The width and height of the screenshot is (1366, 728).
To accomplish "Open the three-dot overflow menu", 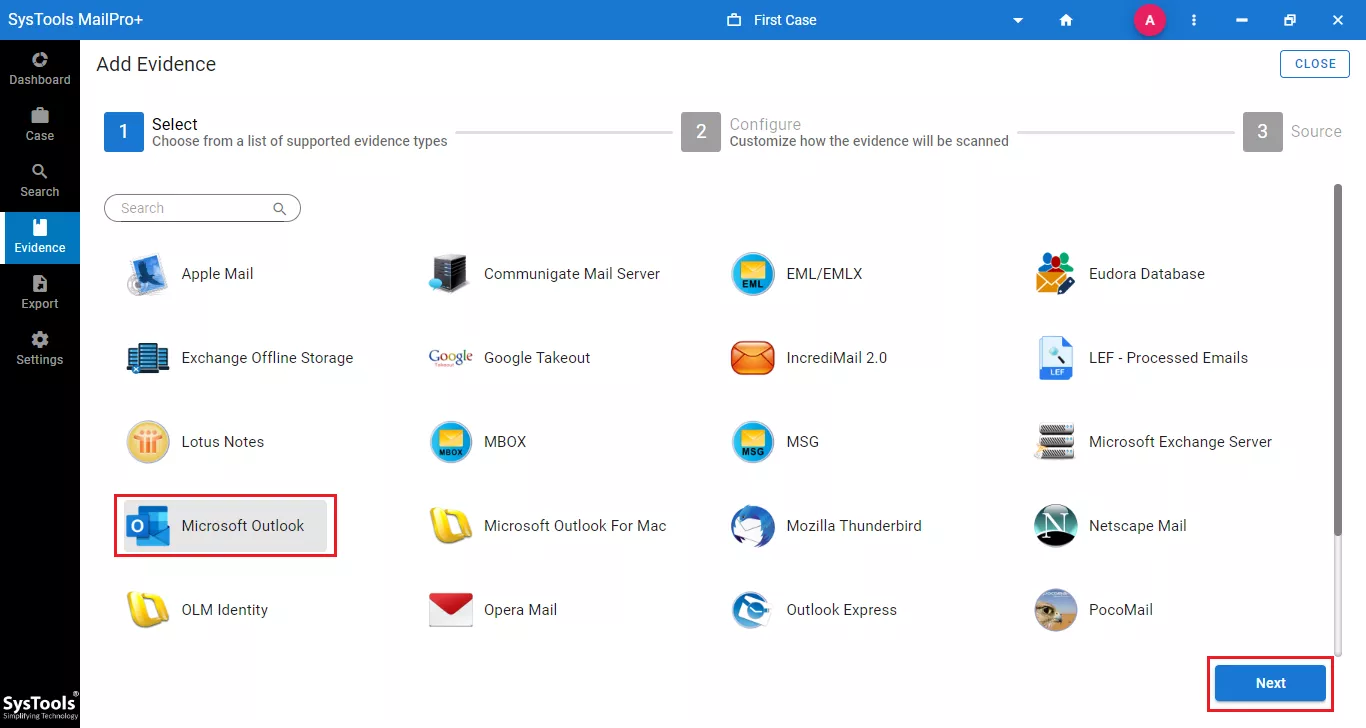I will coord(1194,20).
